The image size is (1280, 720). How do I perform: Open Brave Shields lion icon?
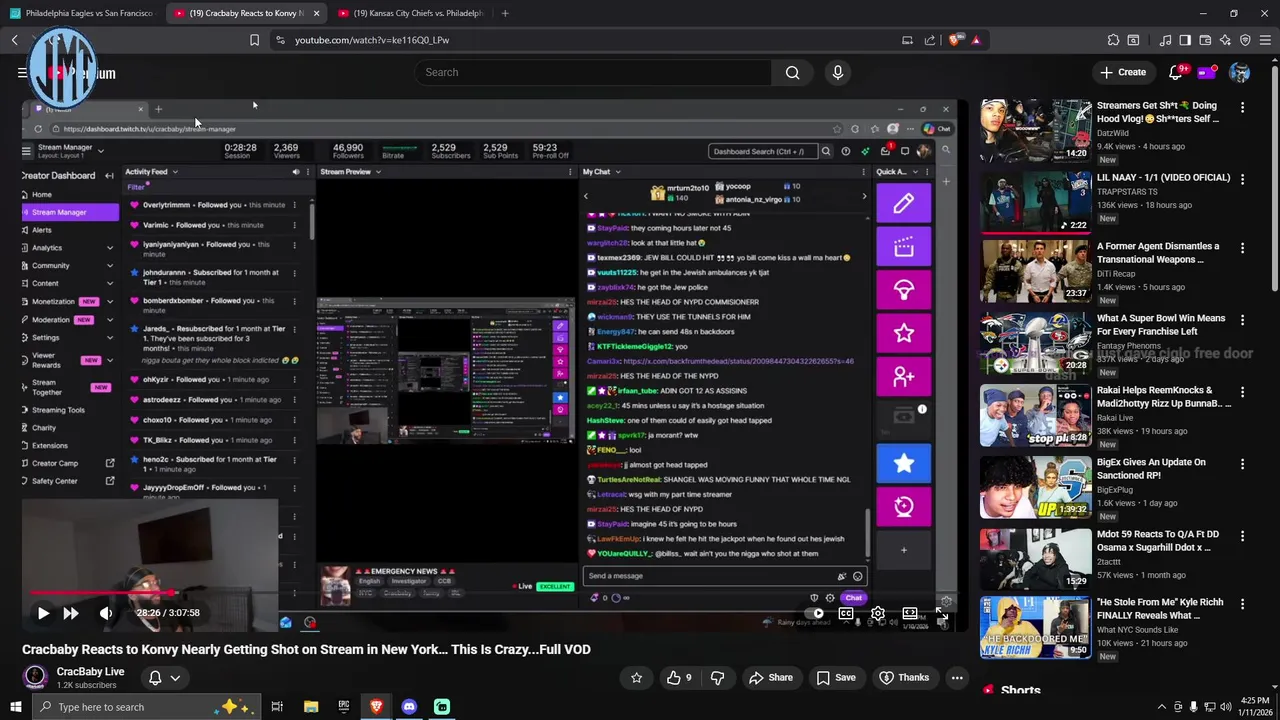[x=955, y=40]
